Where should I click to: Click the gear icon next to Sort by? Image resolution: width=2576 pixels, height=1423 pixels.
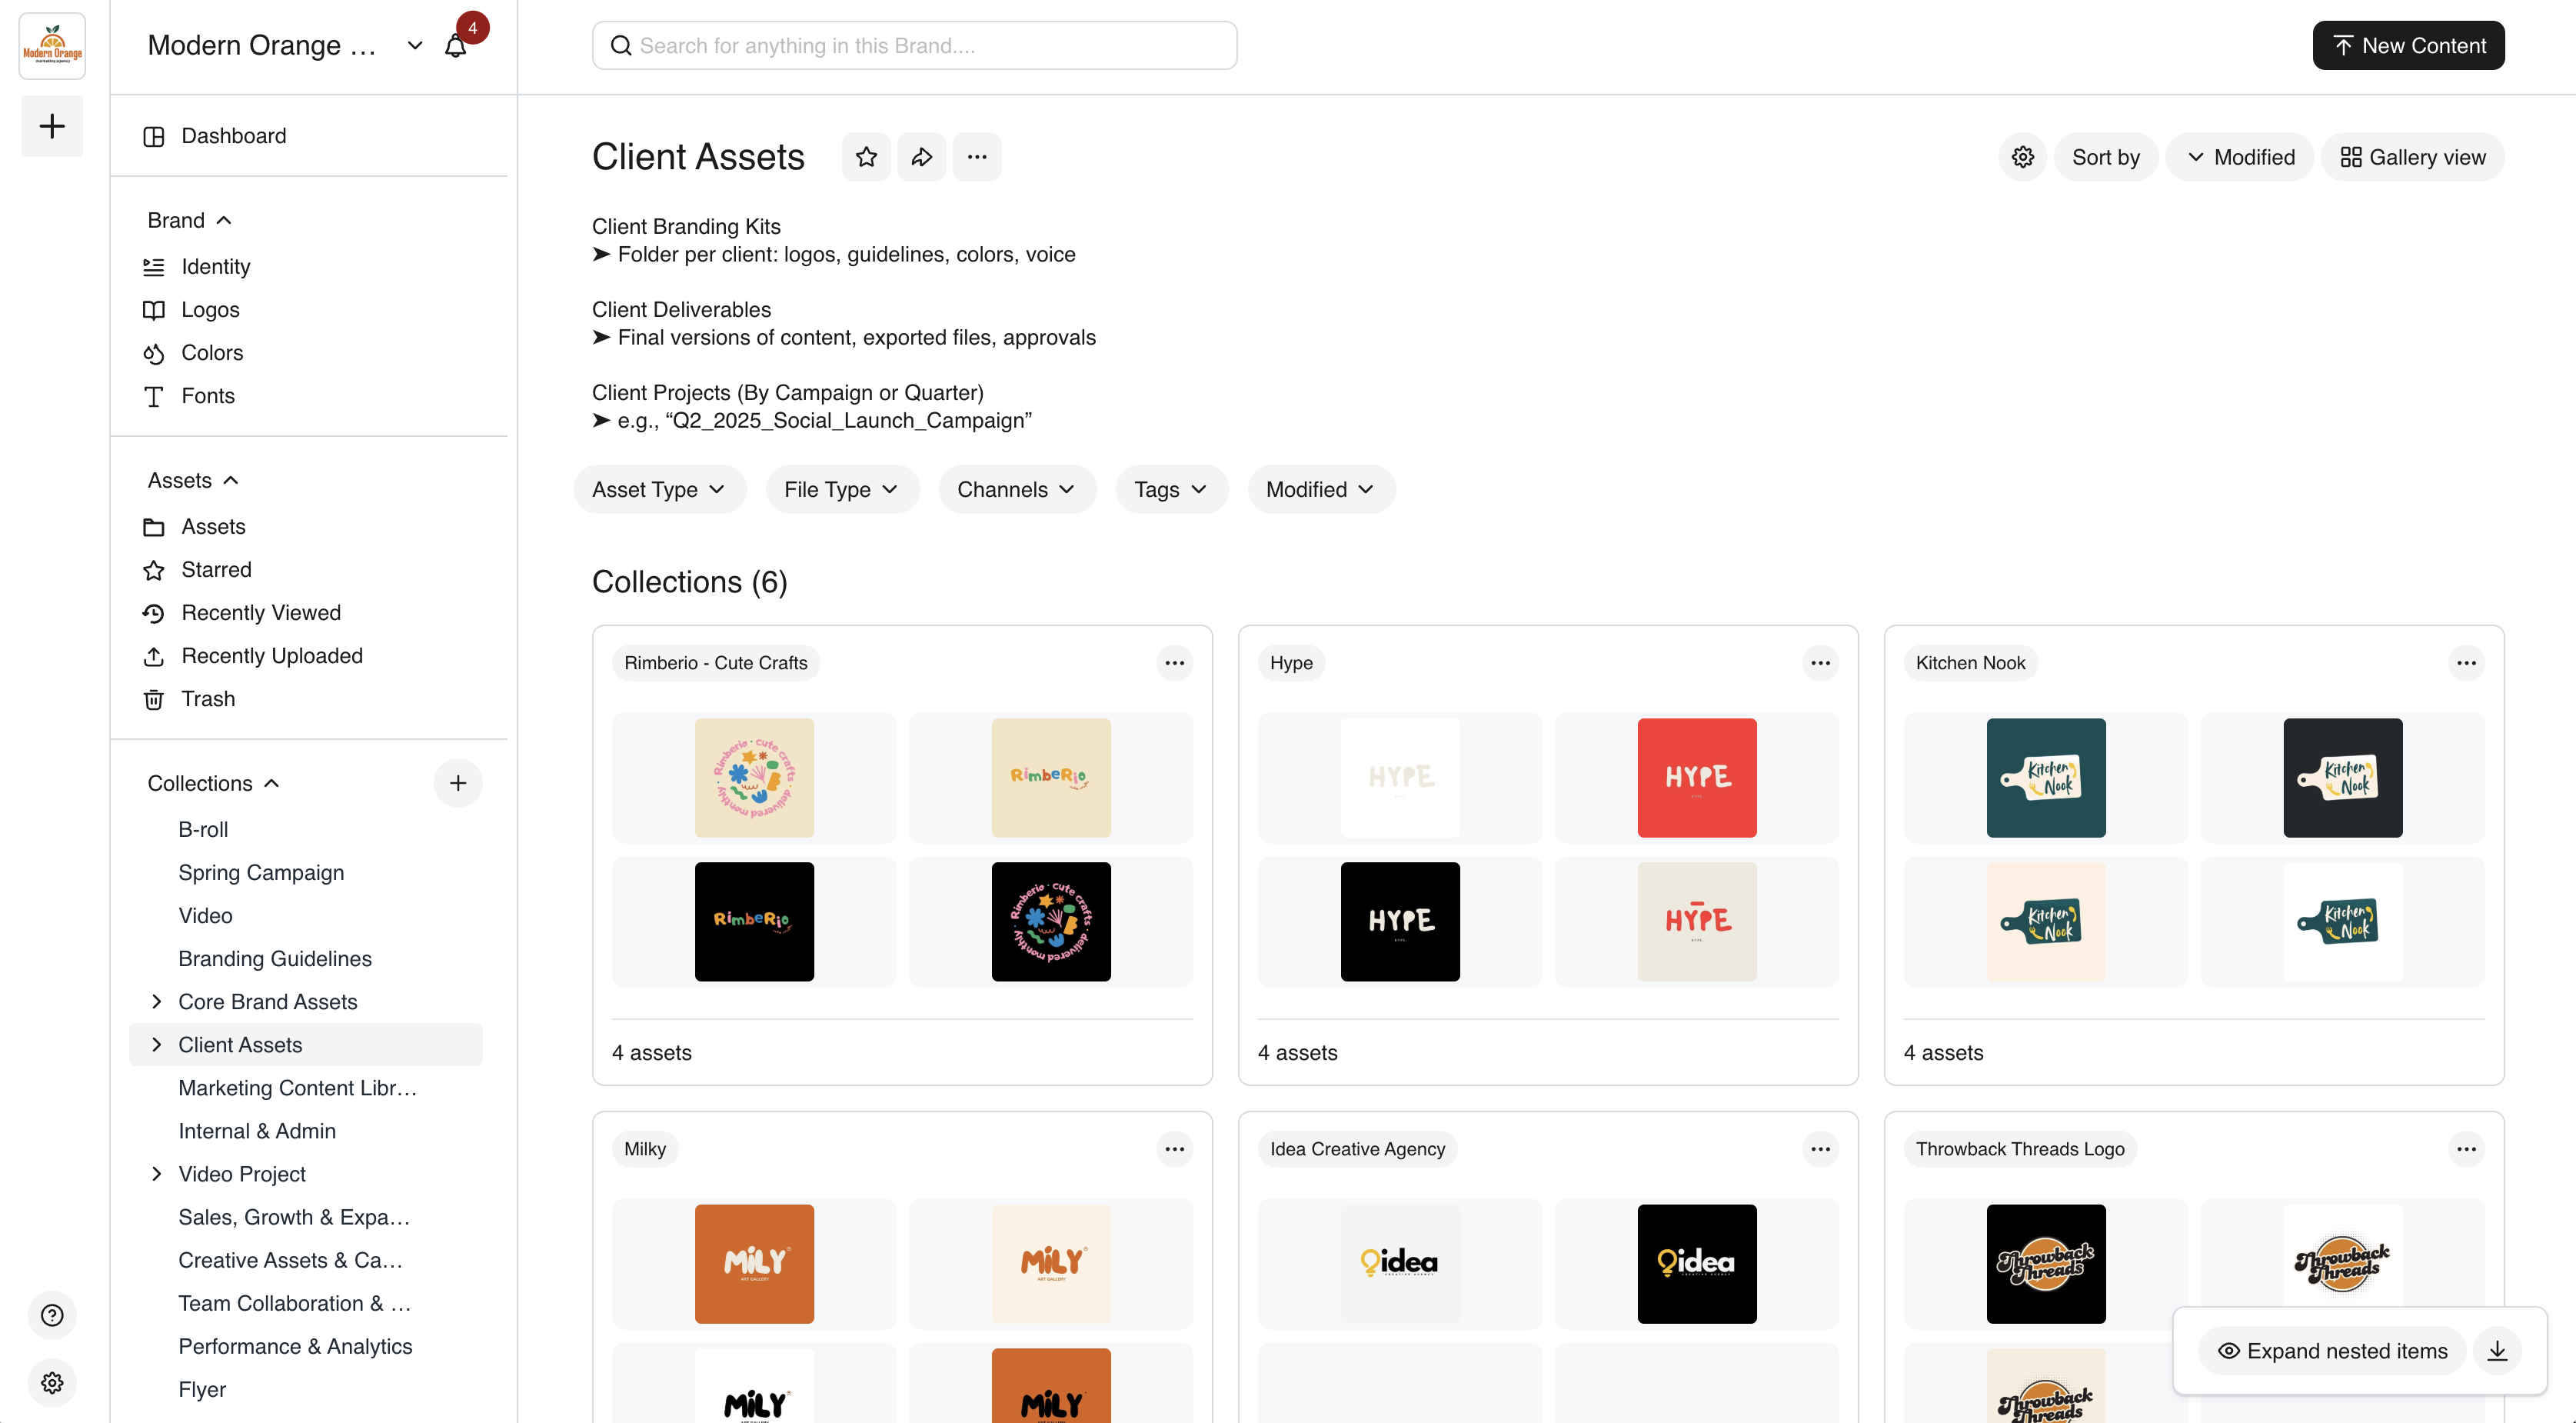pyautogui.click(x=2022, y=157)
